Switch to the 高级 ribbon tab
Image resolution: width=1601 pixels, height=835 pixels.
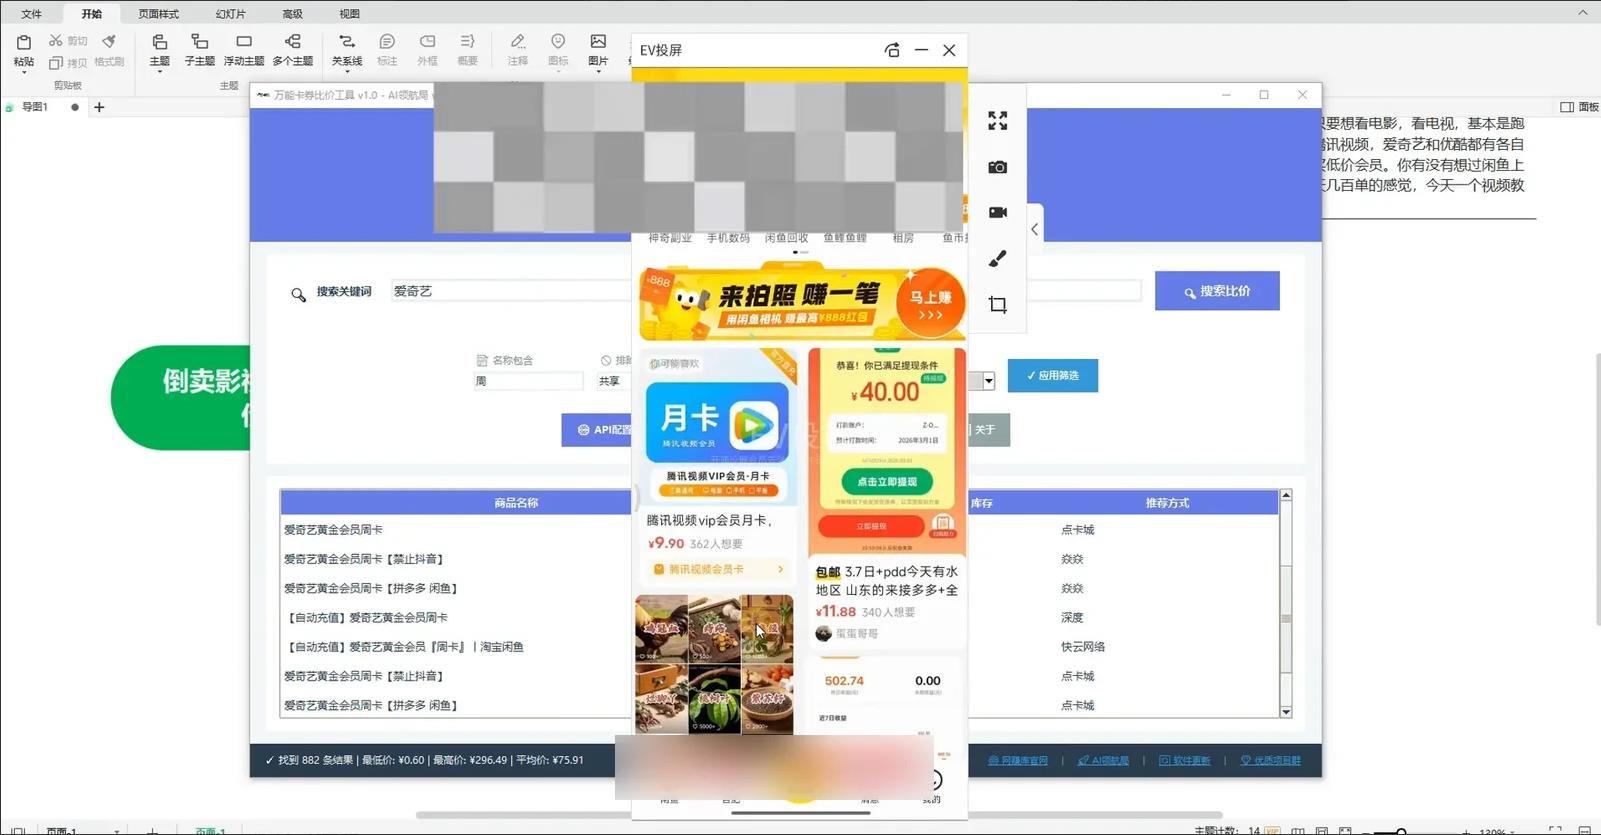pyautogui.click(x=292, y=14)
